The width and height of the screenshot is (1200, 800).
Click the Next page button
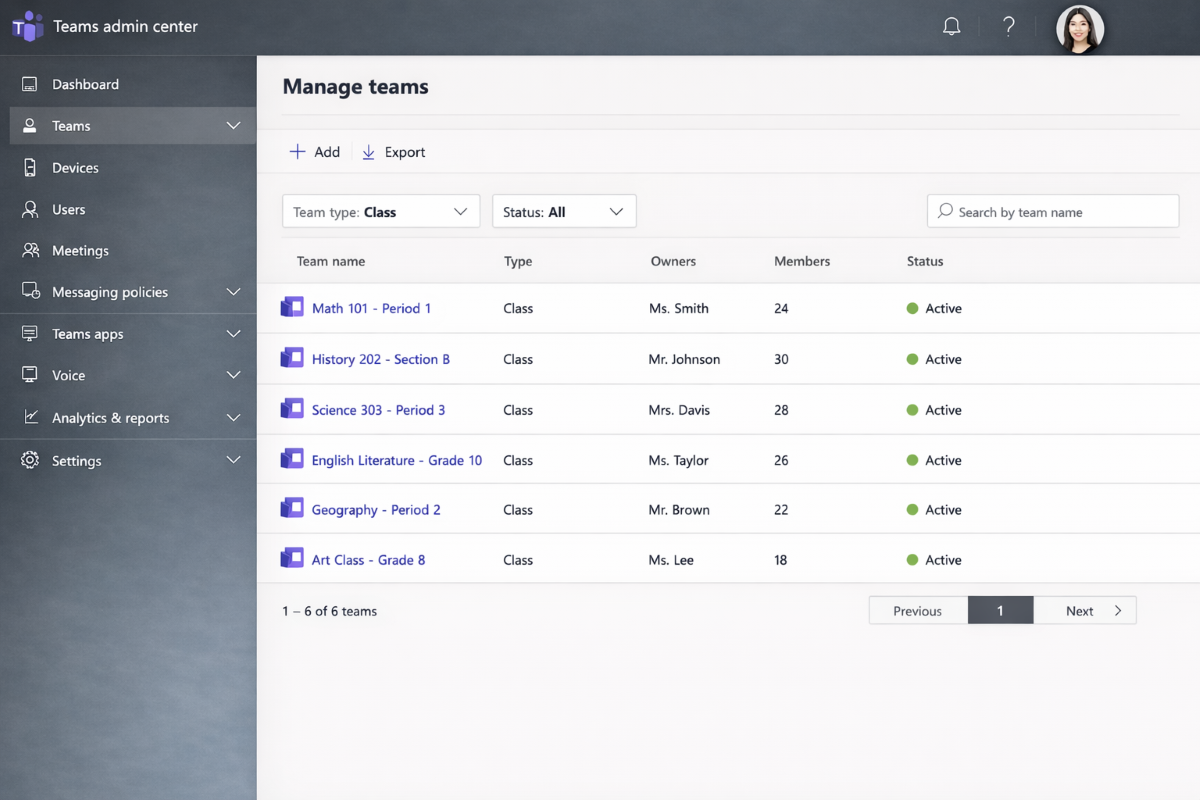click(x=1085, y=610)
